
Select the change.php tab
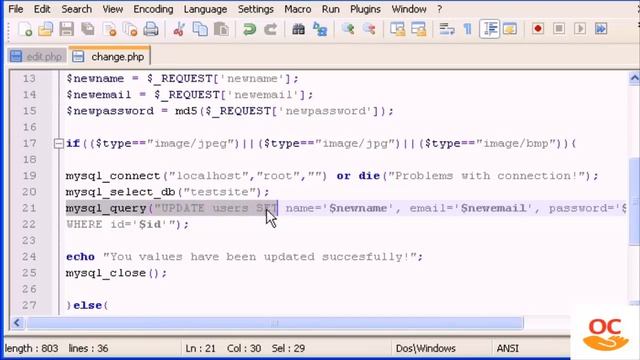tap(109, 56)
